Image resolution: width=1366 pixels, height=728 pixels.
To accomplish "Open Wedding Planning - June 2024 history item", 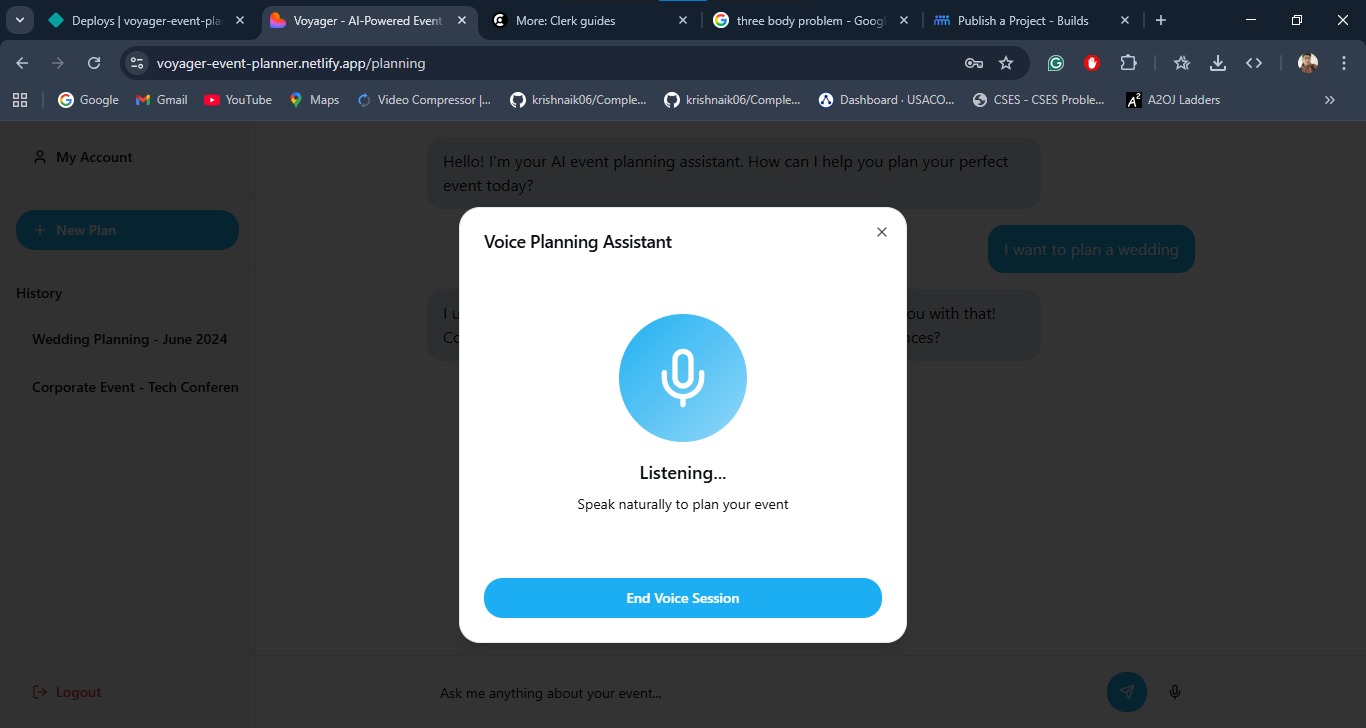I will [129, 339].
